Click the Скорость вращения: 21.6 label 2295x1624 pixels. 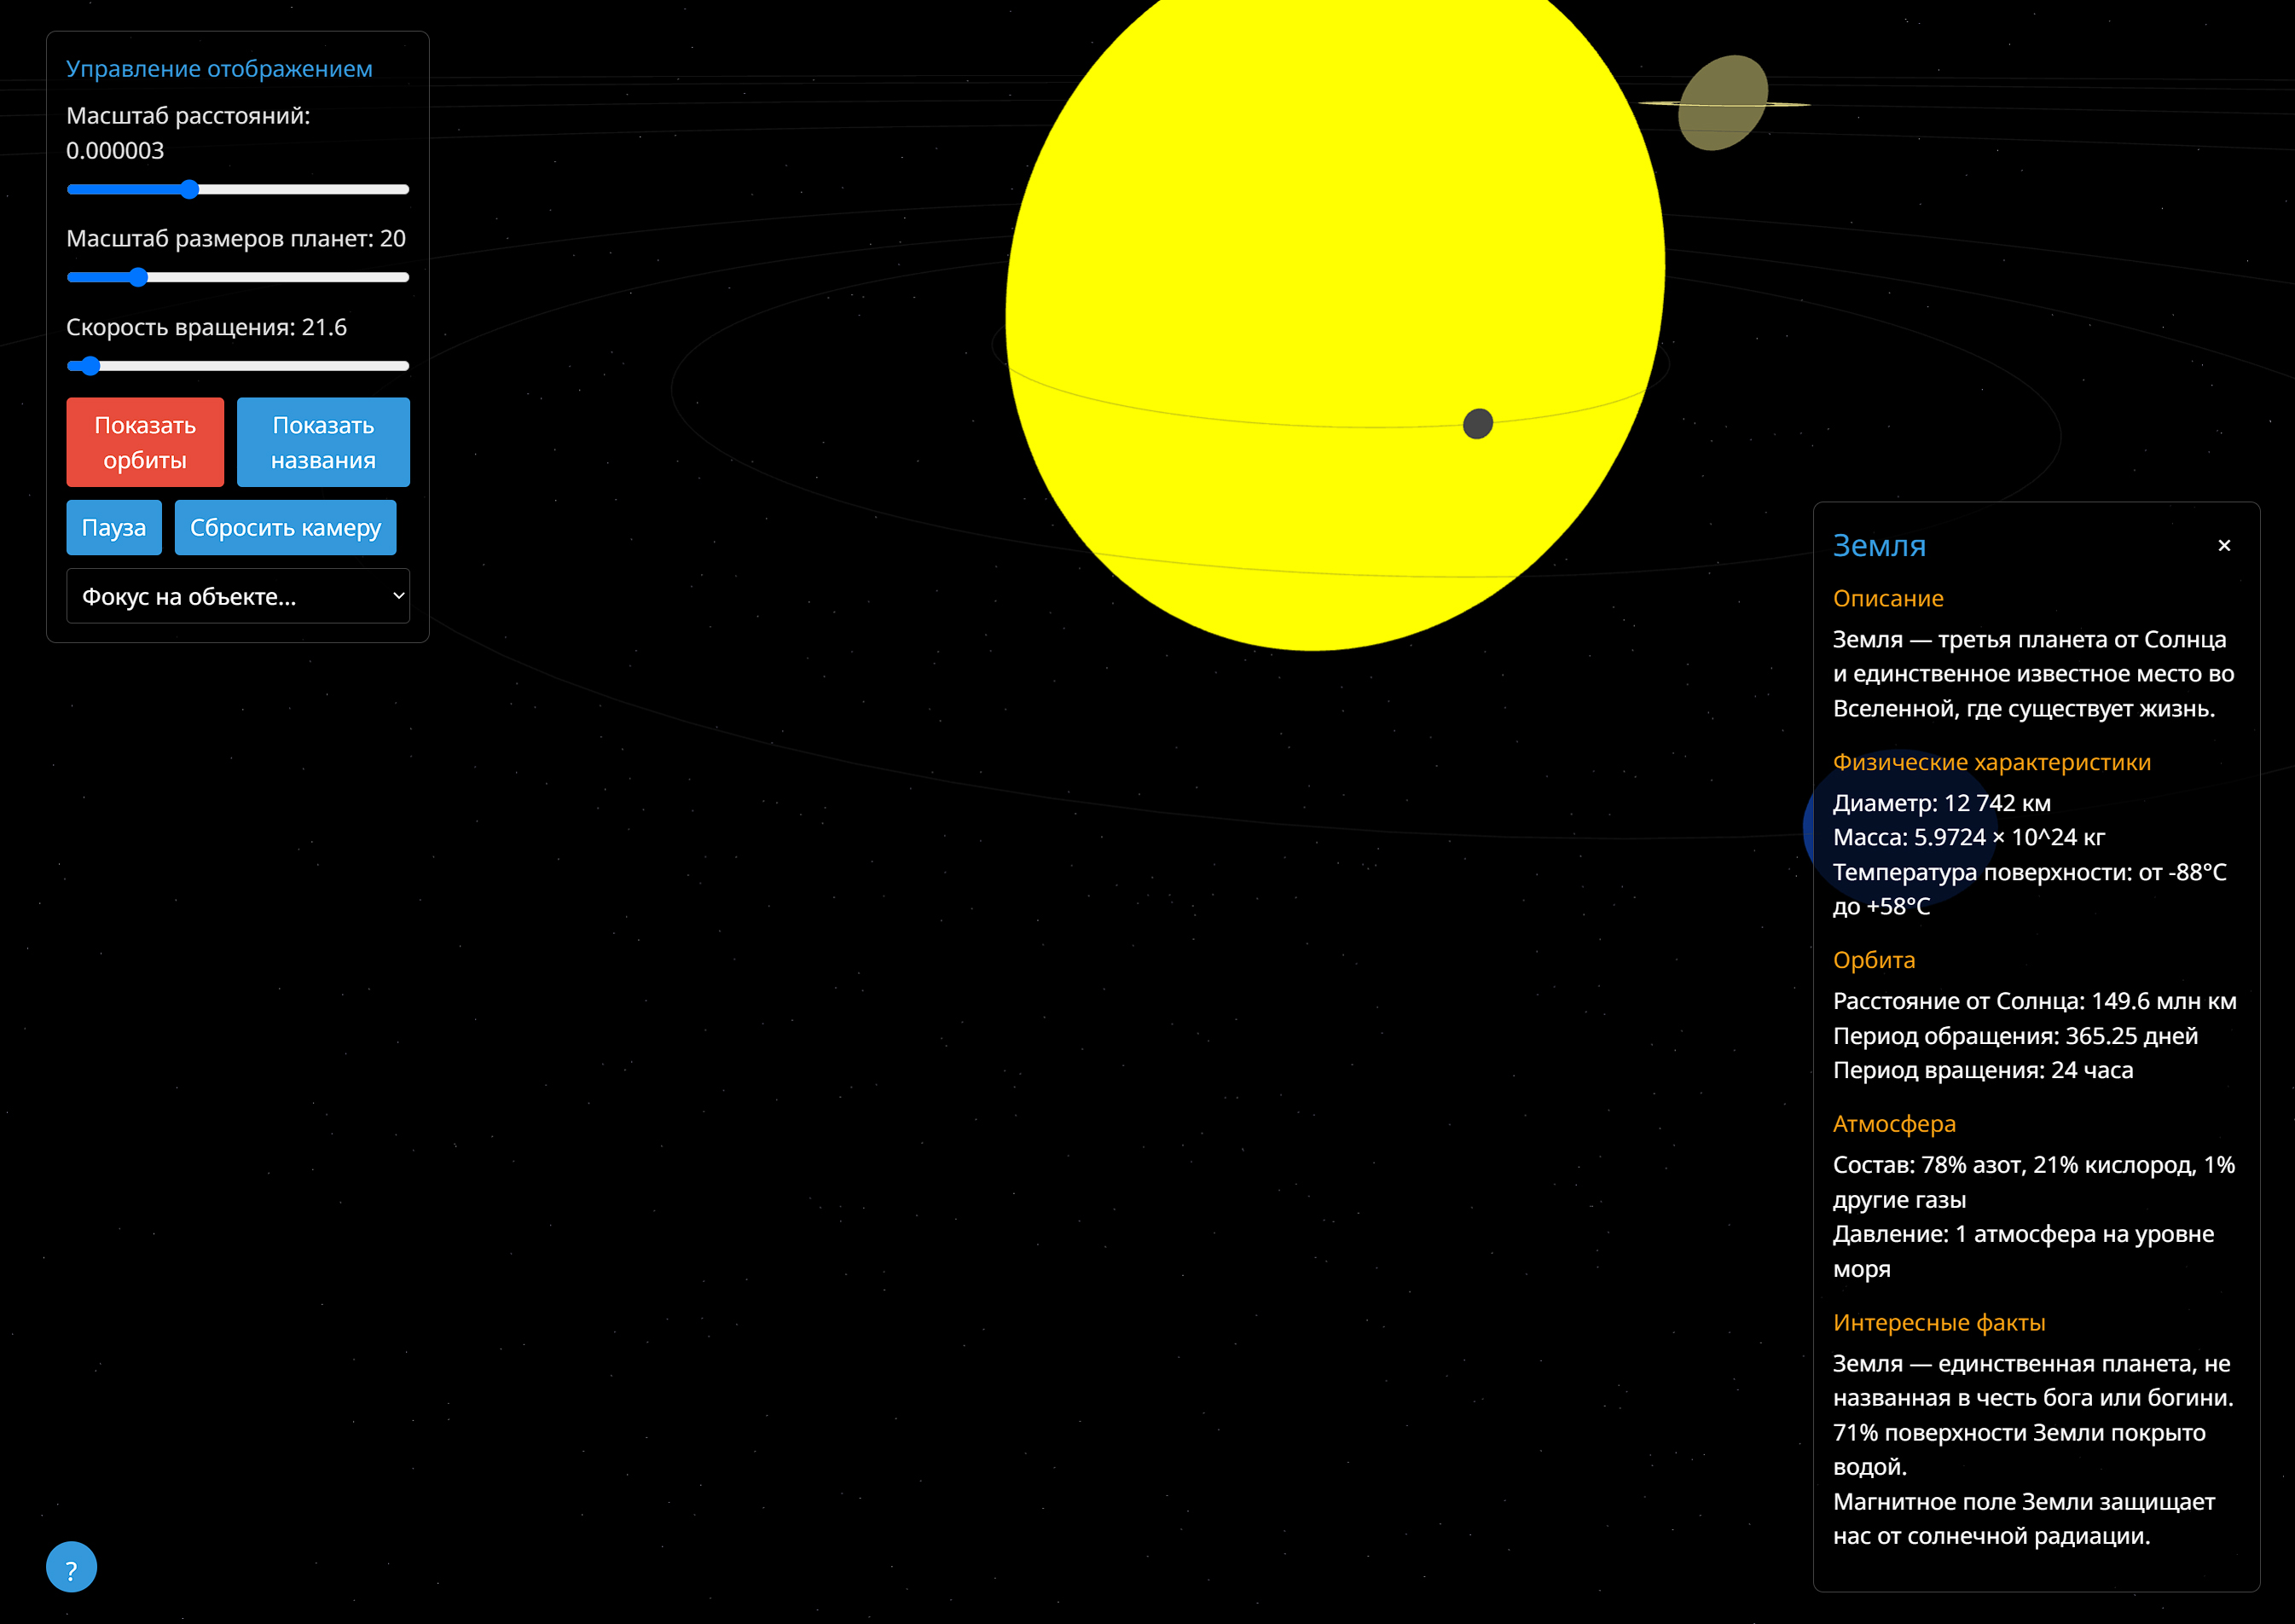pos(206,327)
